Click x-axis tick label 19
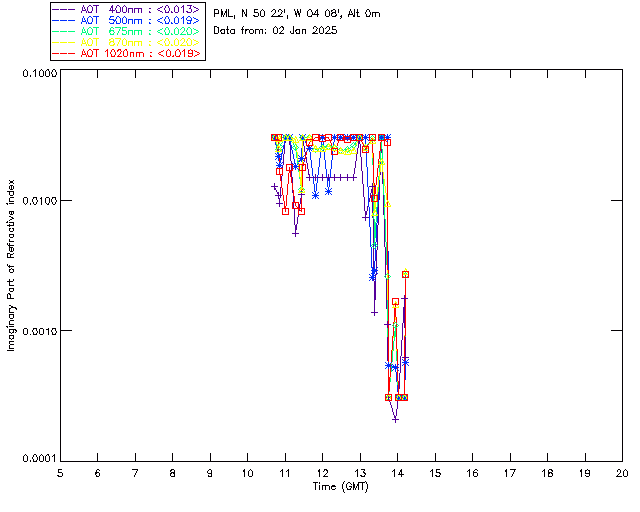The height and width of the screenshot is (512, 640). 585,473
